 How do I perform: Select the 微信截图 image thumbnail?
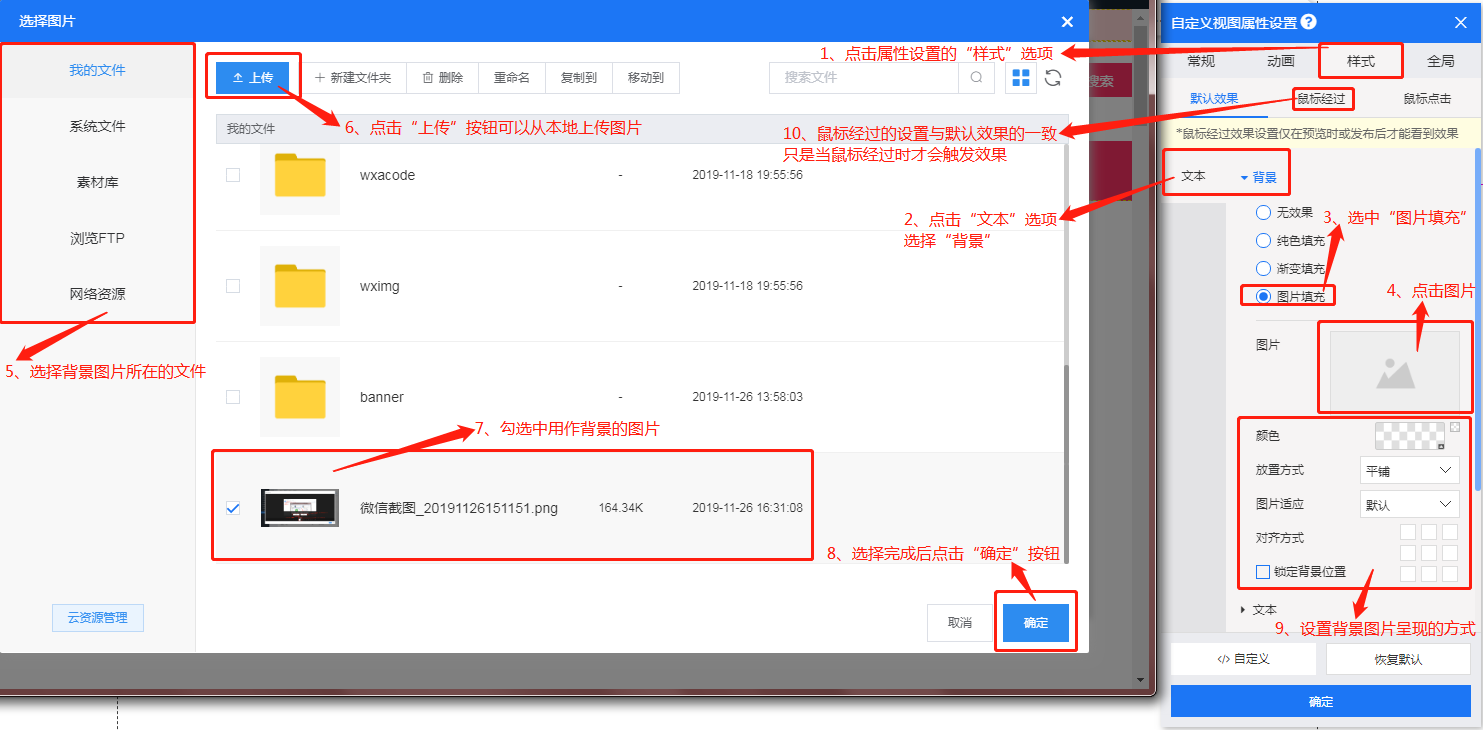click(x=300, y=508)
